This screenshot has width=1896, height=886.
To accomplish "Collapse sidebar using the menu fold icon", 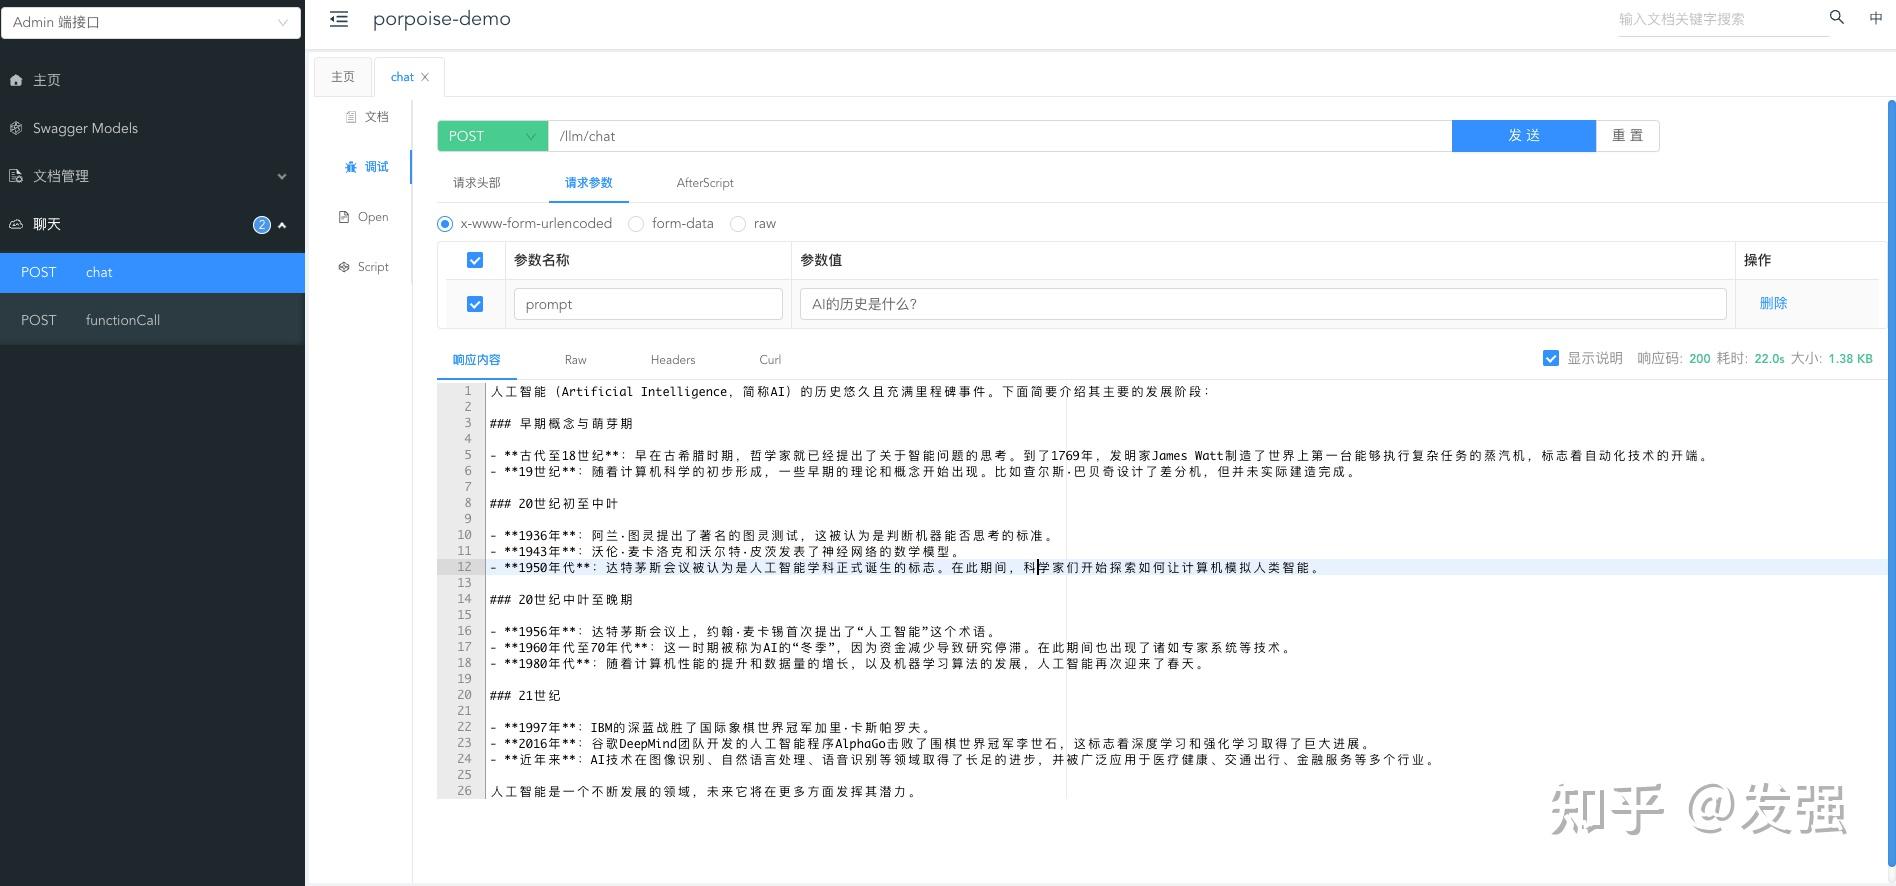I will pos(339,19).
